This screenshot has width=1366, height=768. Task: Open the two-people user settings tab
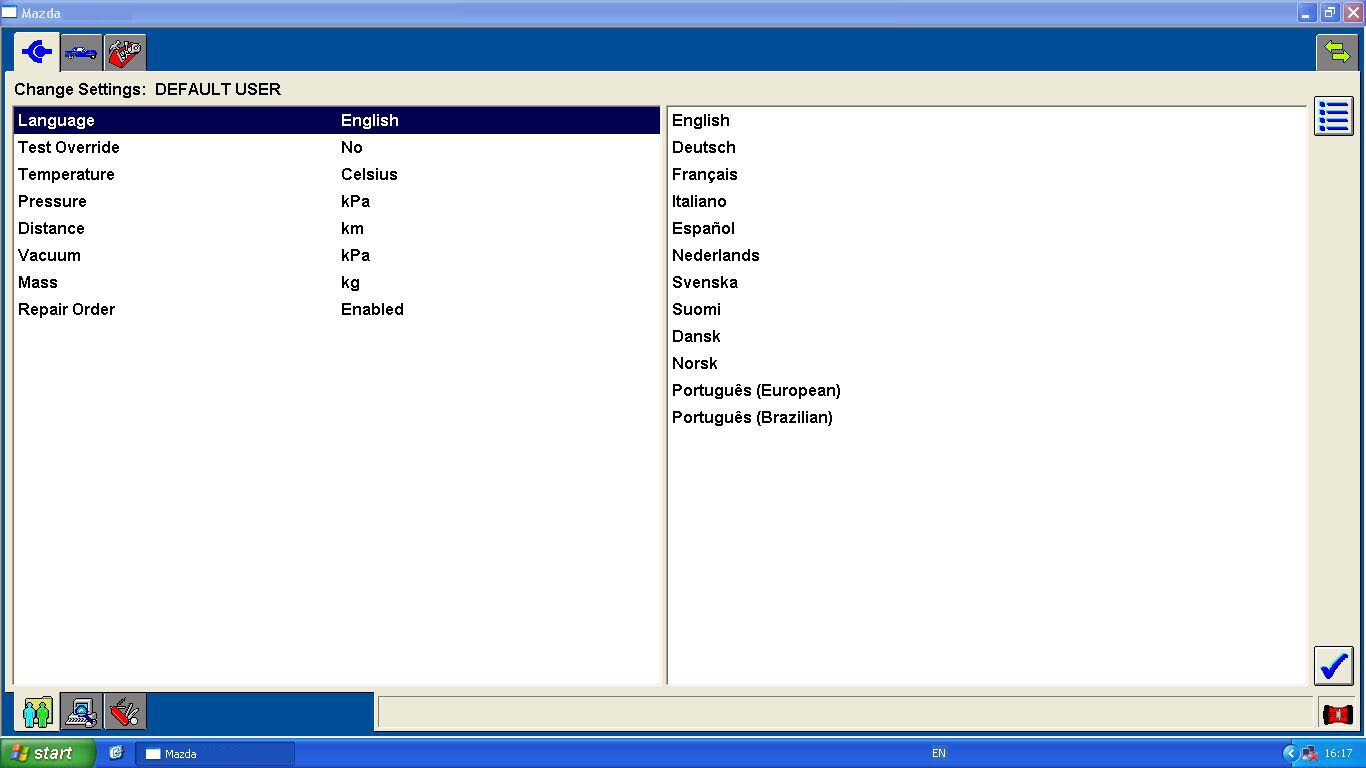pyautogui.click(x=37, y=712)
